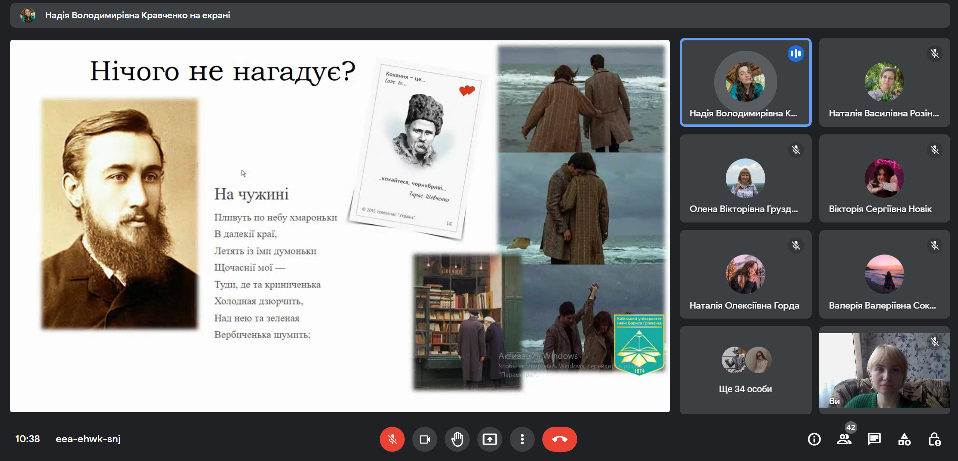Click the meeting code eea-ehwk-snj
Image resolution: width=958 pixels, height=461 pixels.
coord(89,438)
